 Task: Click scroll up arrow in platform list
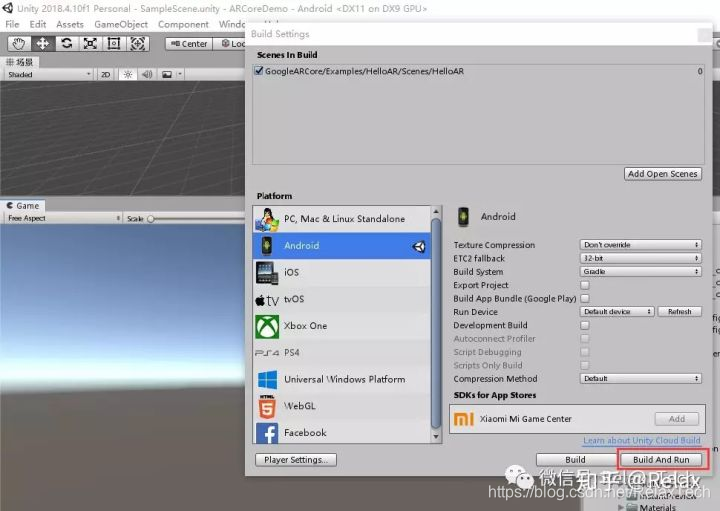(436, 211)
